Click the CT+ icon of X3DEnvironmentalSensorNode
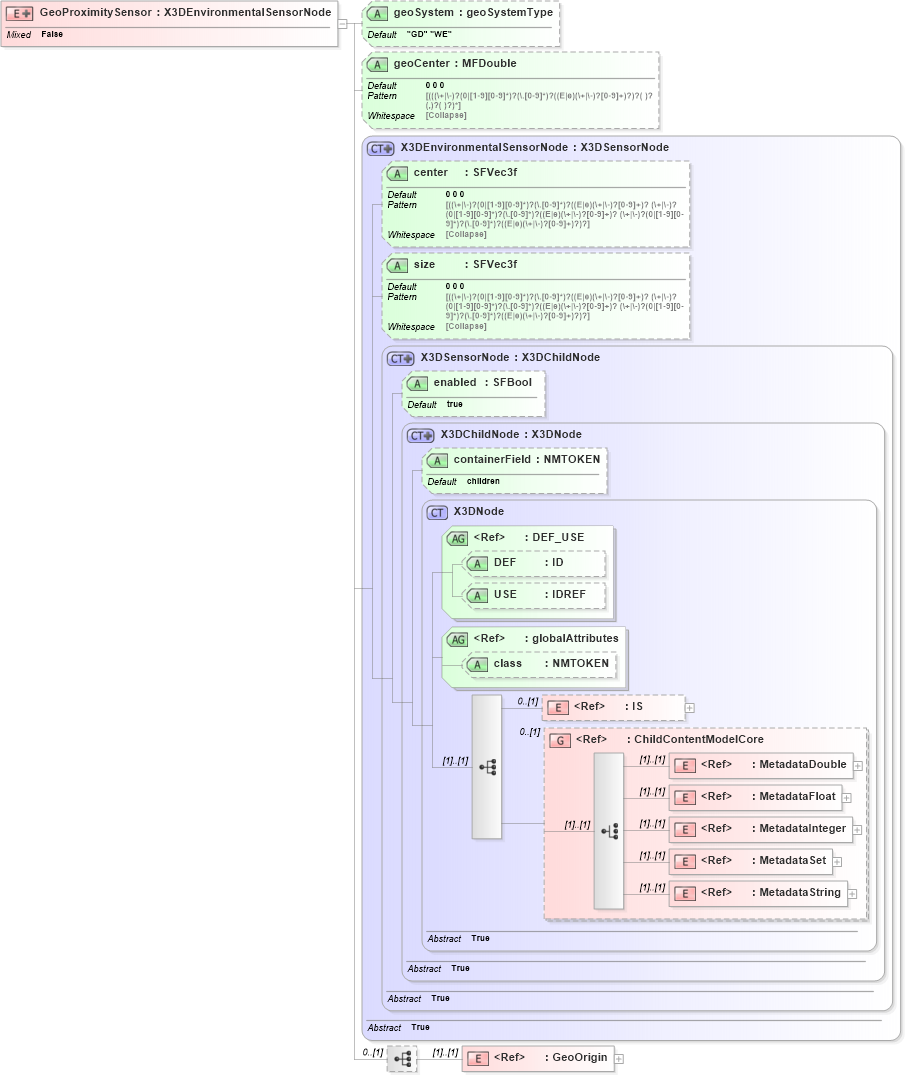This screenshot has width=905, height=1076. [x=381, y=148]
